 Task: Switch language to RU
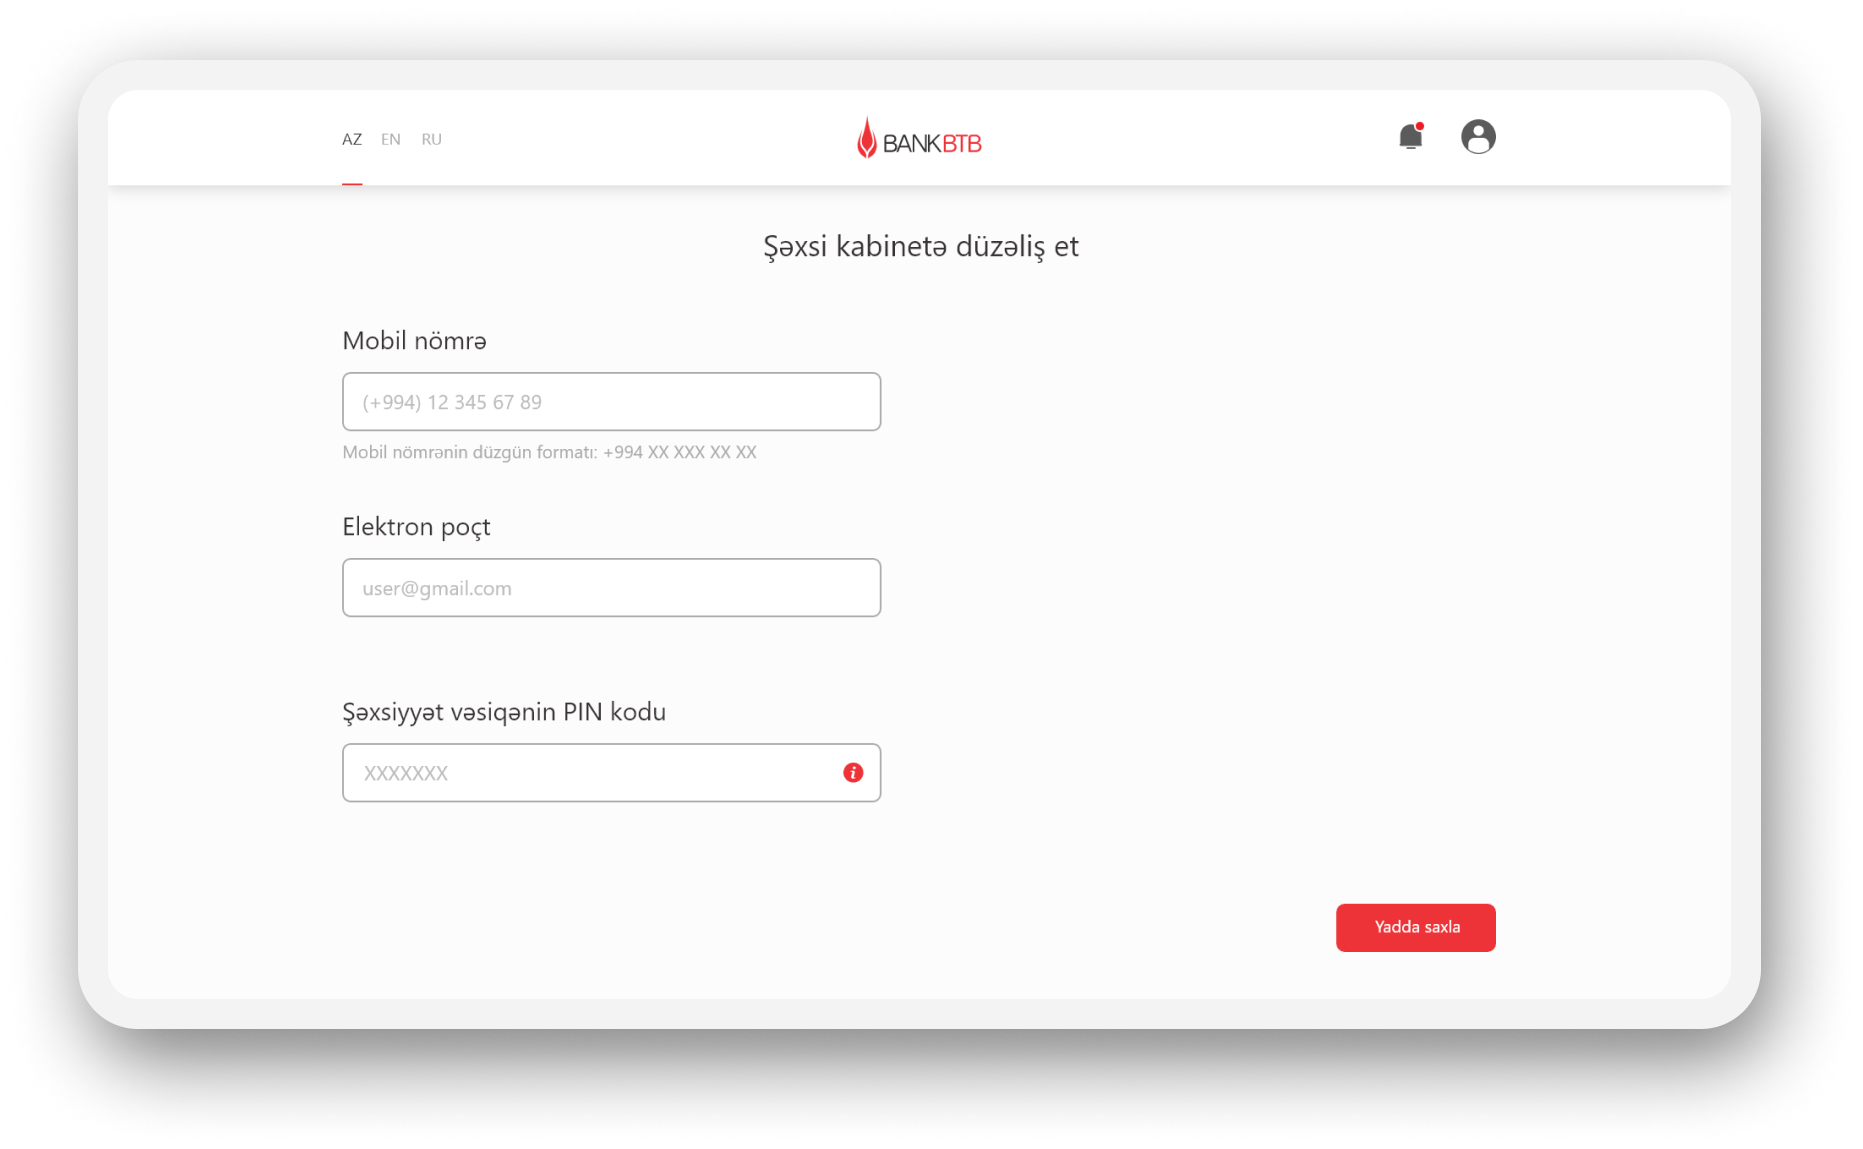[x=432, y=139]
